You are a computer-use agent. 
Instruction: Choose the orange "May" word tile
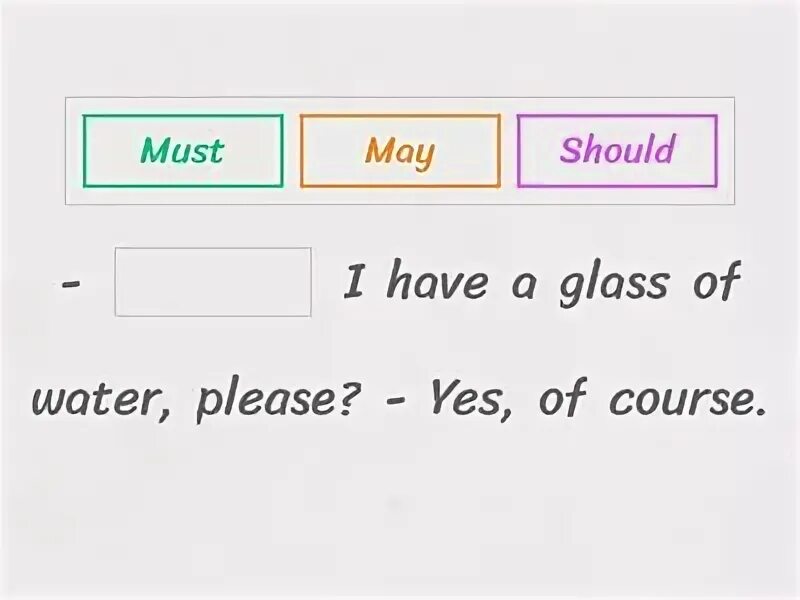[x=400, y=151]
